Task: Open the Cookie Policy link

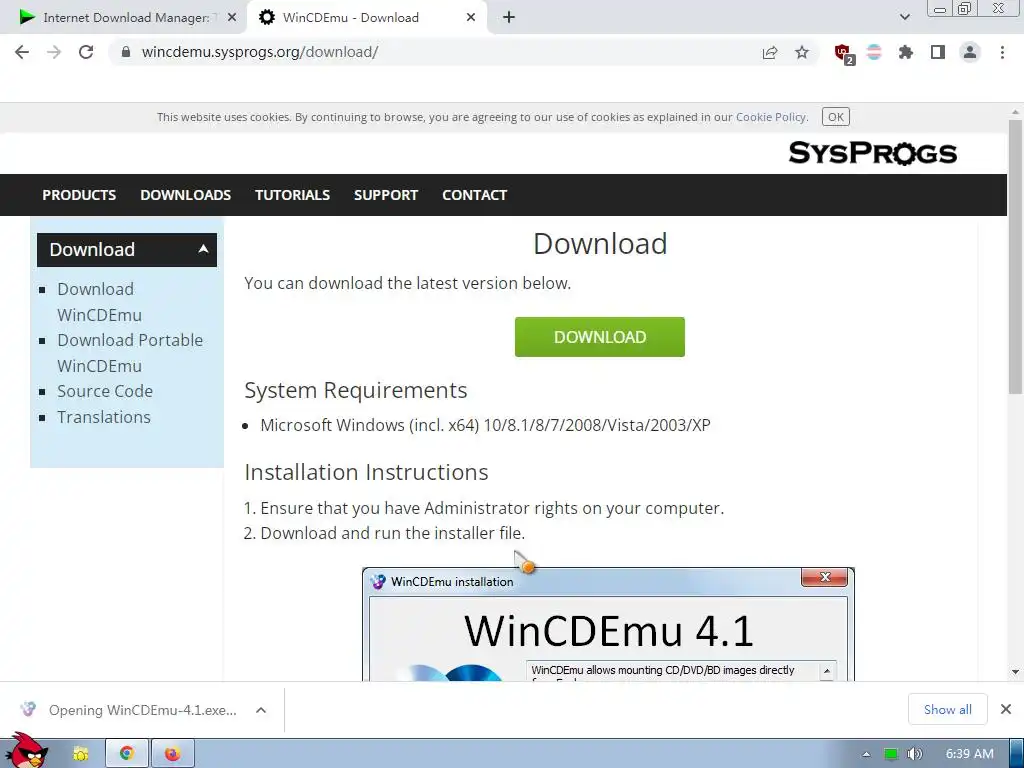Action: click(x=771, y=117)
